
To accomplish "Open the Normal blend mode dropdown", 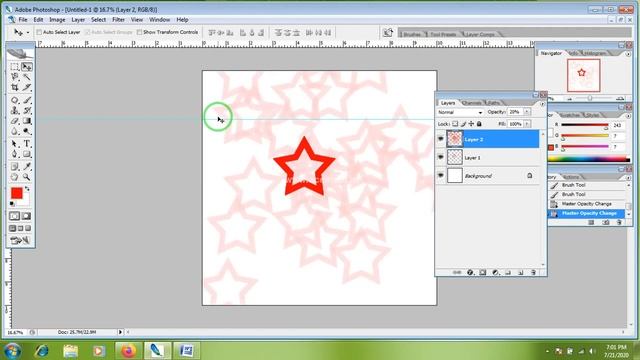I will point(460,112).
